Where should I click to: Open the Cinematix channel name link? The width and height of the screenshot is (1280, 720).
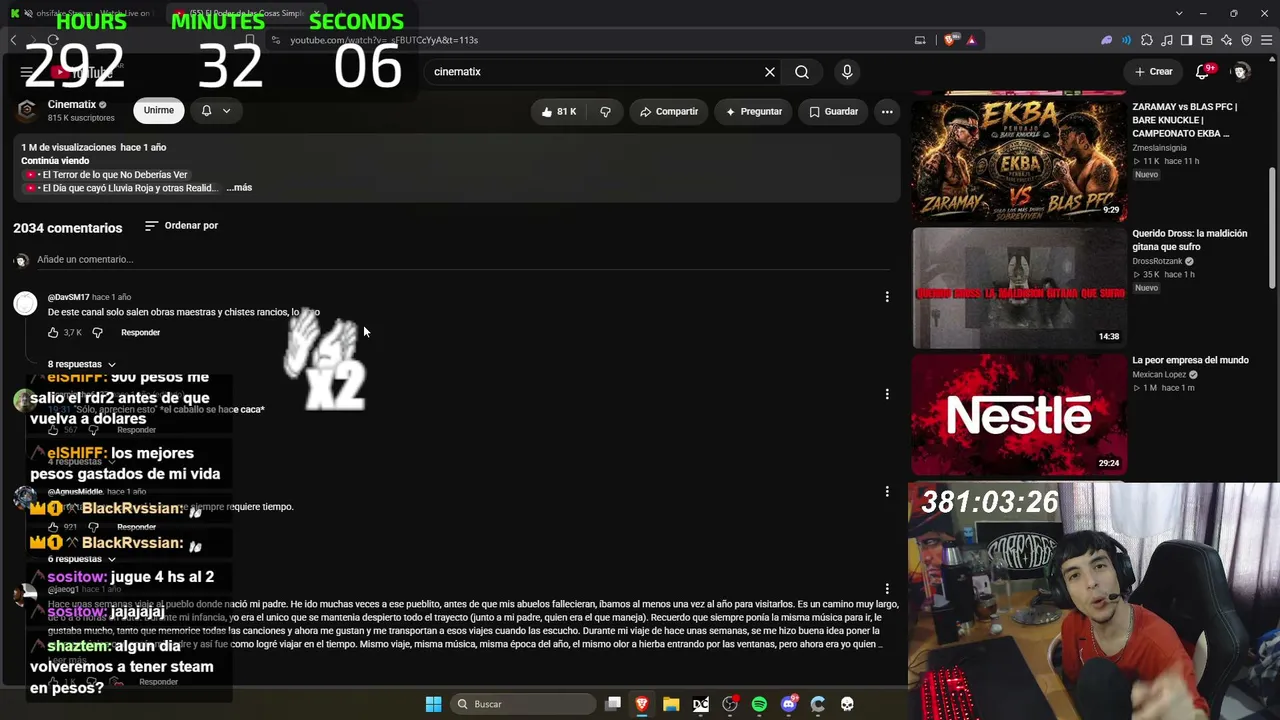72,104
